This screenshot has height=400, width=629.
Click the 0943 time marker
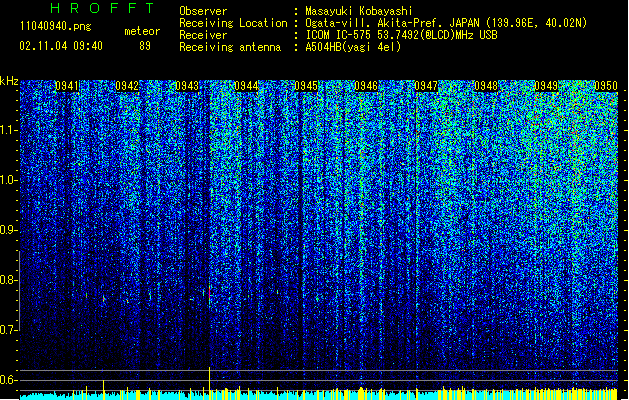click(x=187, y=86)
